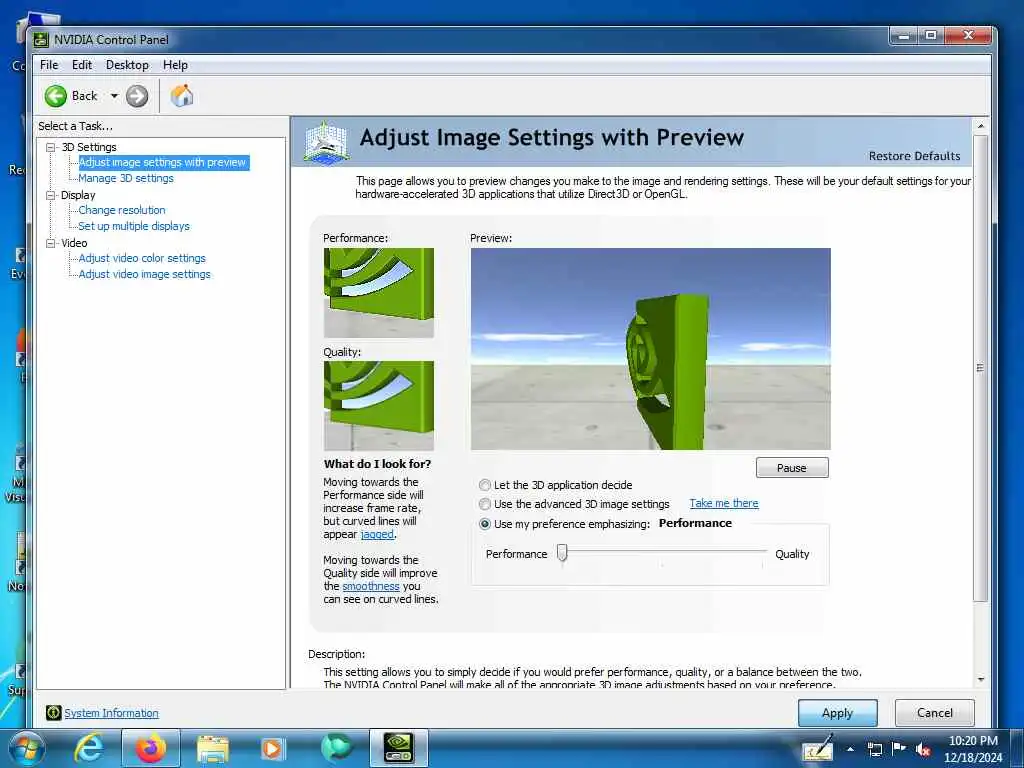Collapse the 3D Settings tree node
The image size is (1024, 768).
tap(50, 148)
